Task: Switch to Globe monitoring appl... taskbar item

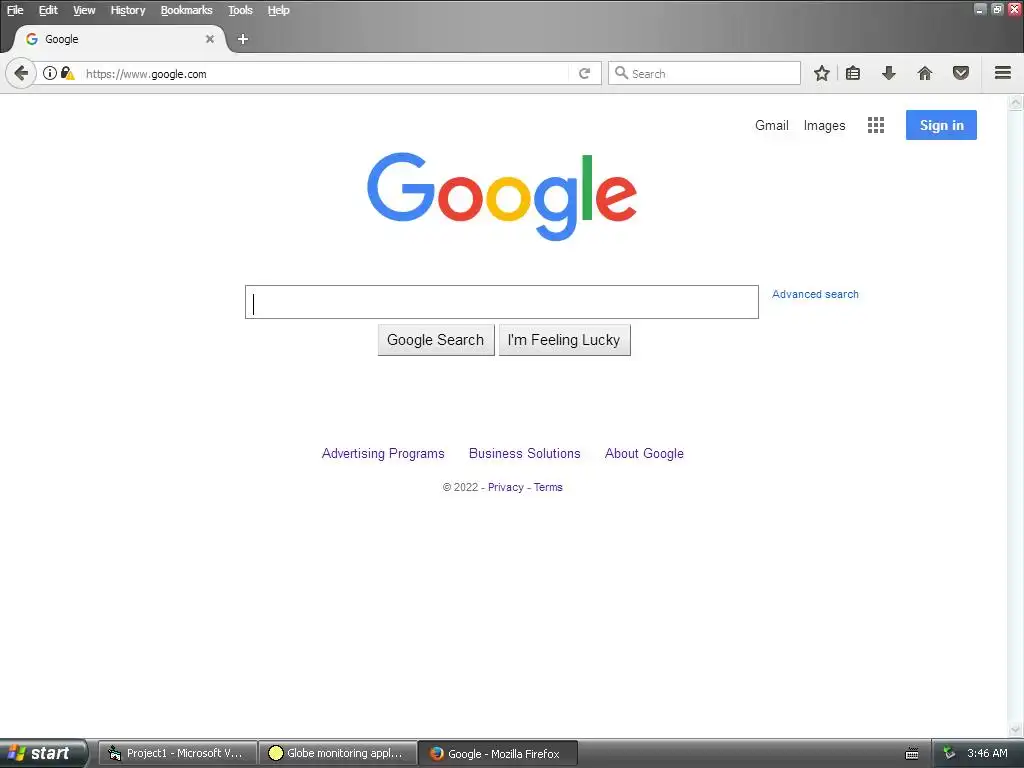Action: point(338,753)
